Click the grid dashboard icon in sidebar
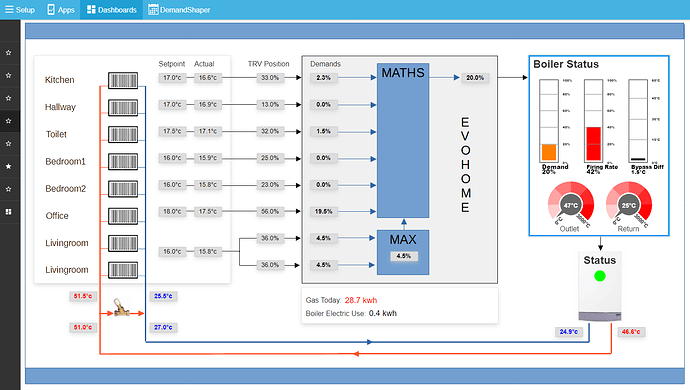Viewport: 690px width, 390px height. [8, 212]
